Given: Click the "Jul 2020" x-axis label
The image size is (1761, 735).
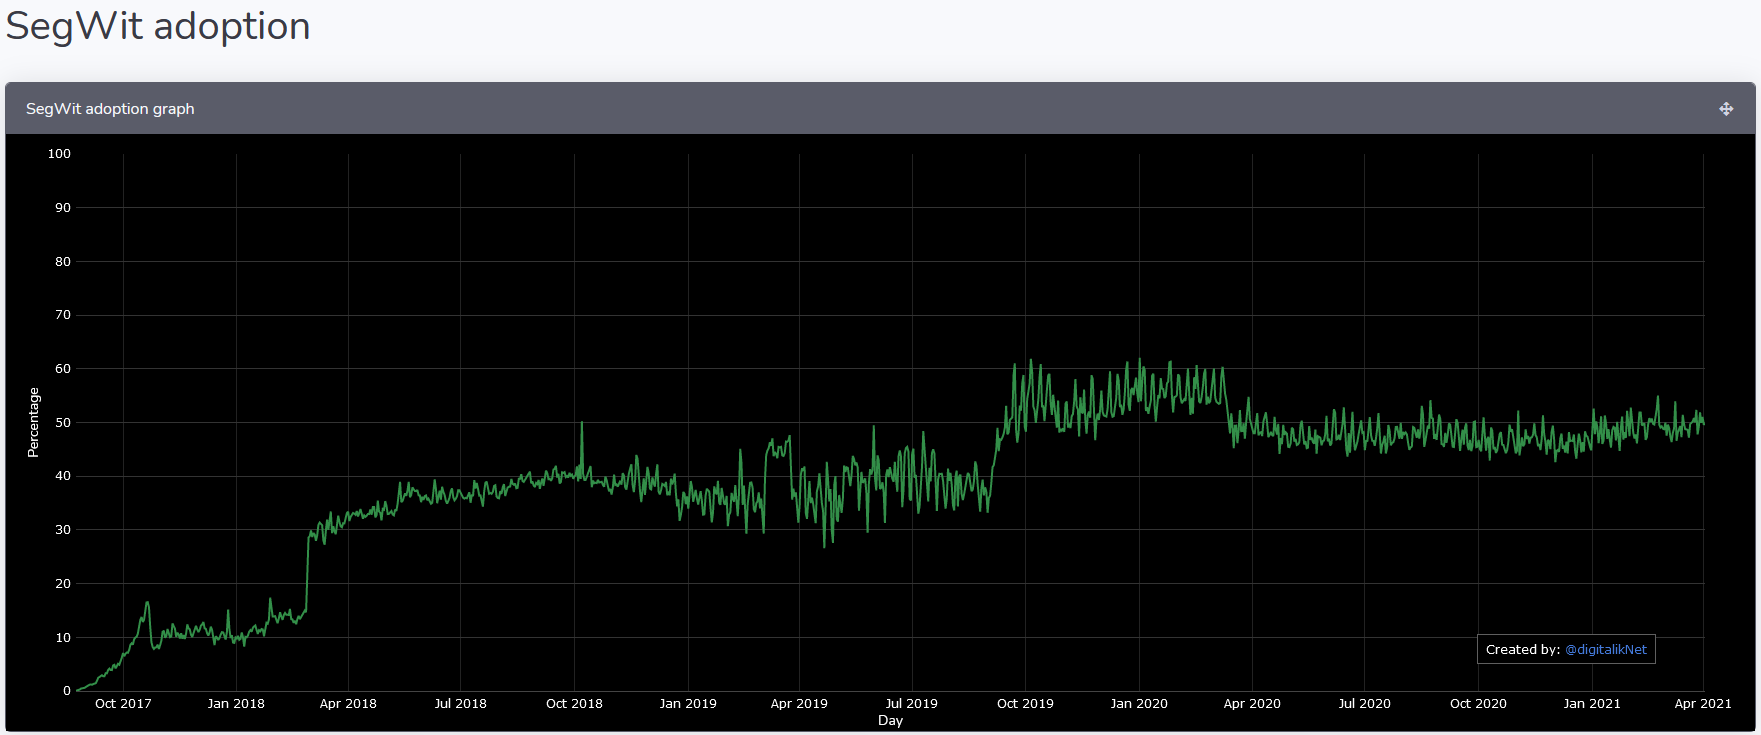Looking at the screenshot, I should pos(1364,704).
